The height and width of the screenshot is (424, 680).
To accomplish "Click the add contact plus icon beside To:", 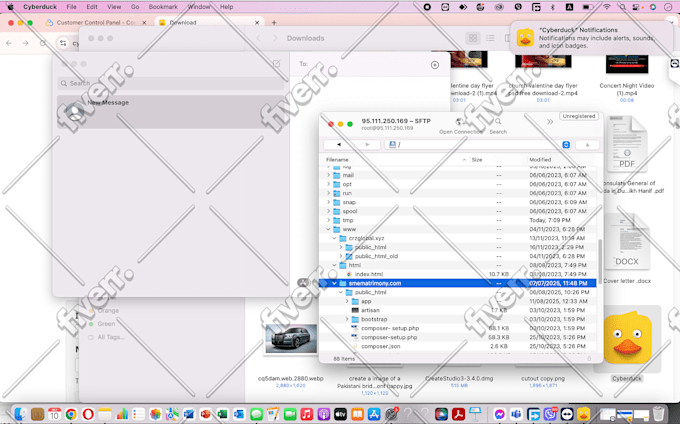I will 435,65.
